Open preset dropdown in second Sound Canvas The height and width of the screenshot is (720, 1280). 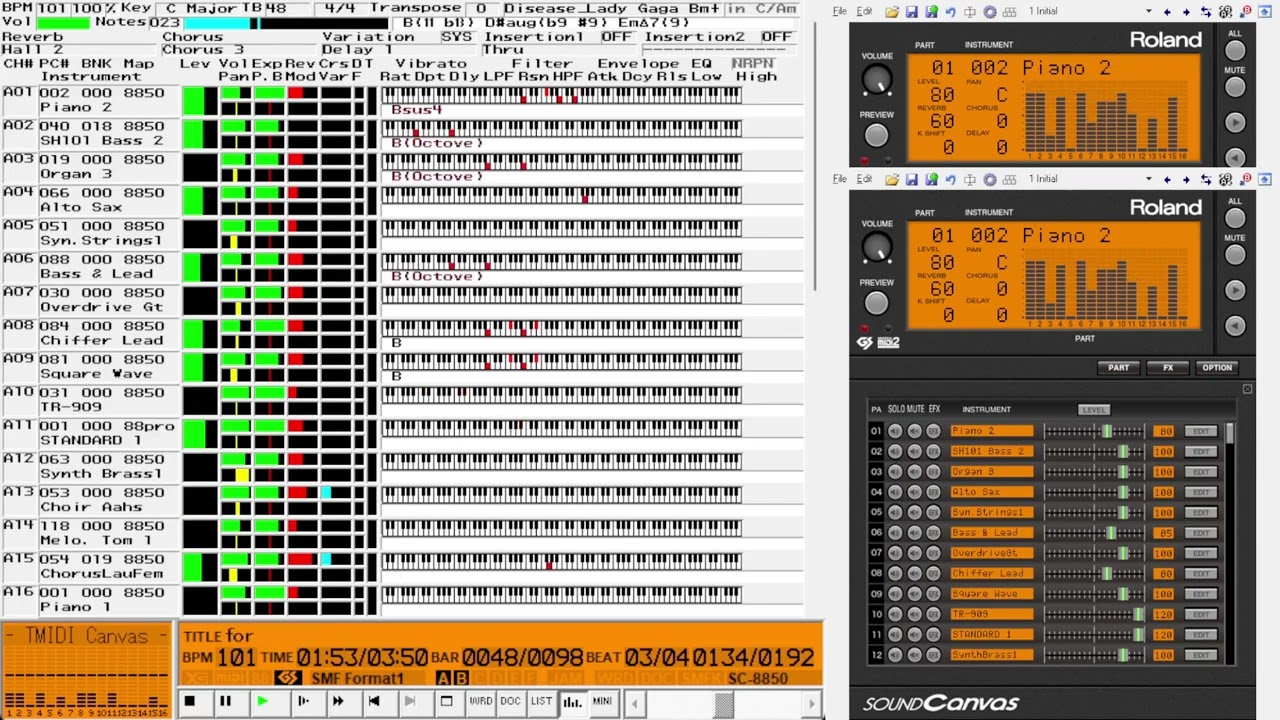point(1149,179)
